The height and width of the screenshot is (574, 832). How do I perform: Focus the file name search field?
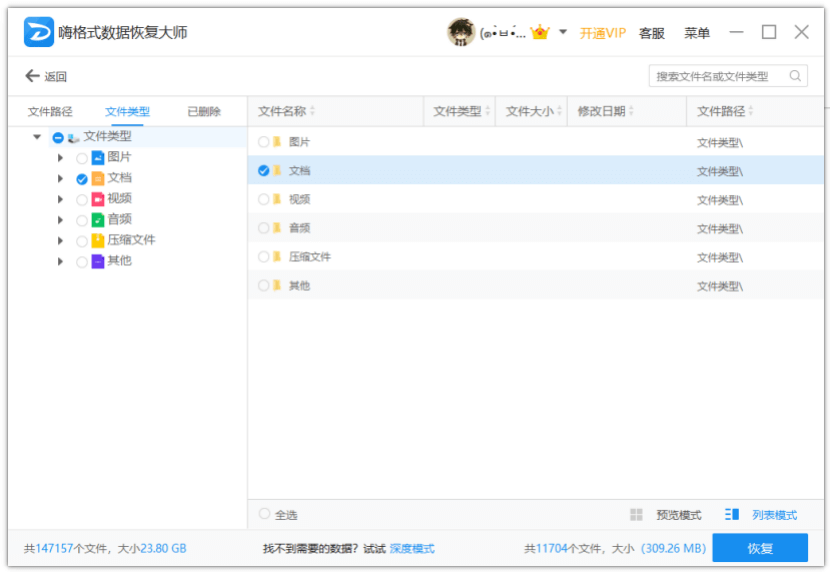coord(718,76)
